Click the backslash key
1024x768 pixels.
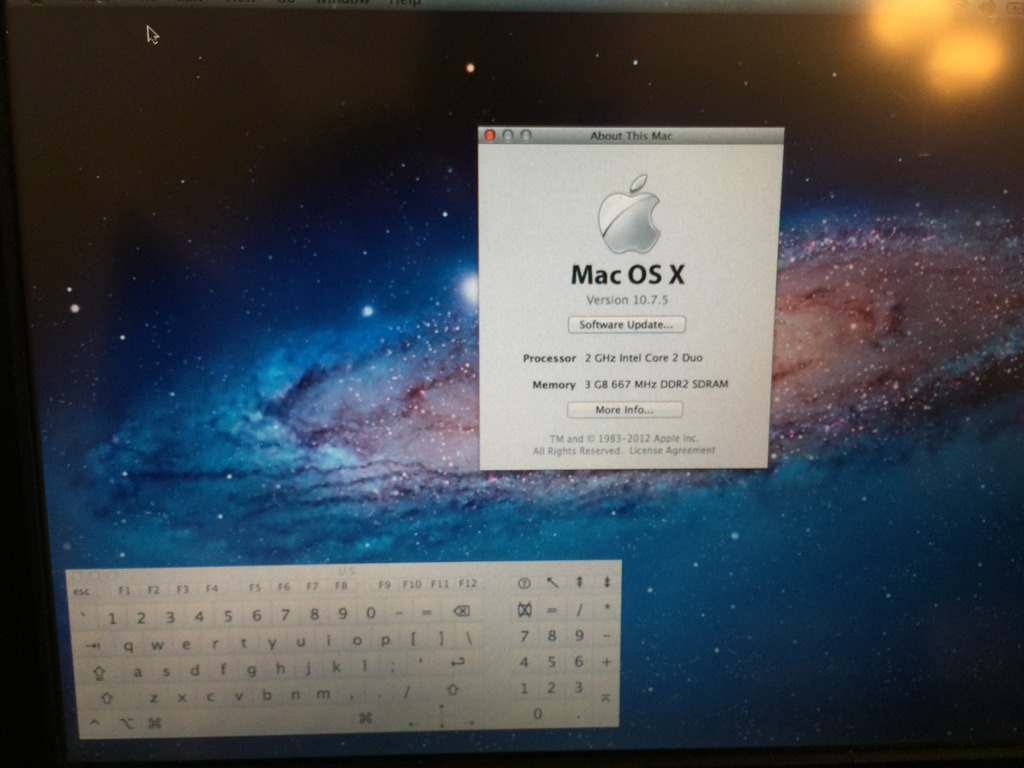click(468, 638)
